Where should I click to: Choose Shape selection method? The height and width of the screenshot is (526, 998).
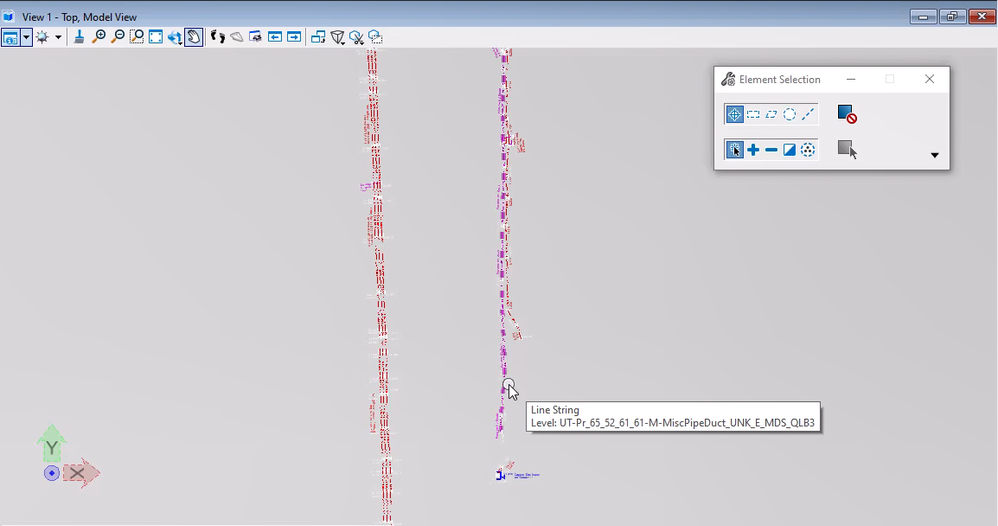pyautogui.click(x=771, y=115)
